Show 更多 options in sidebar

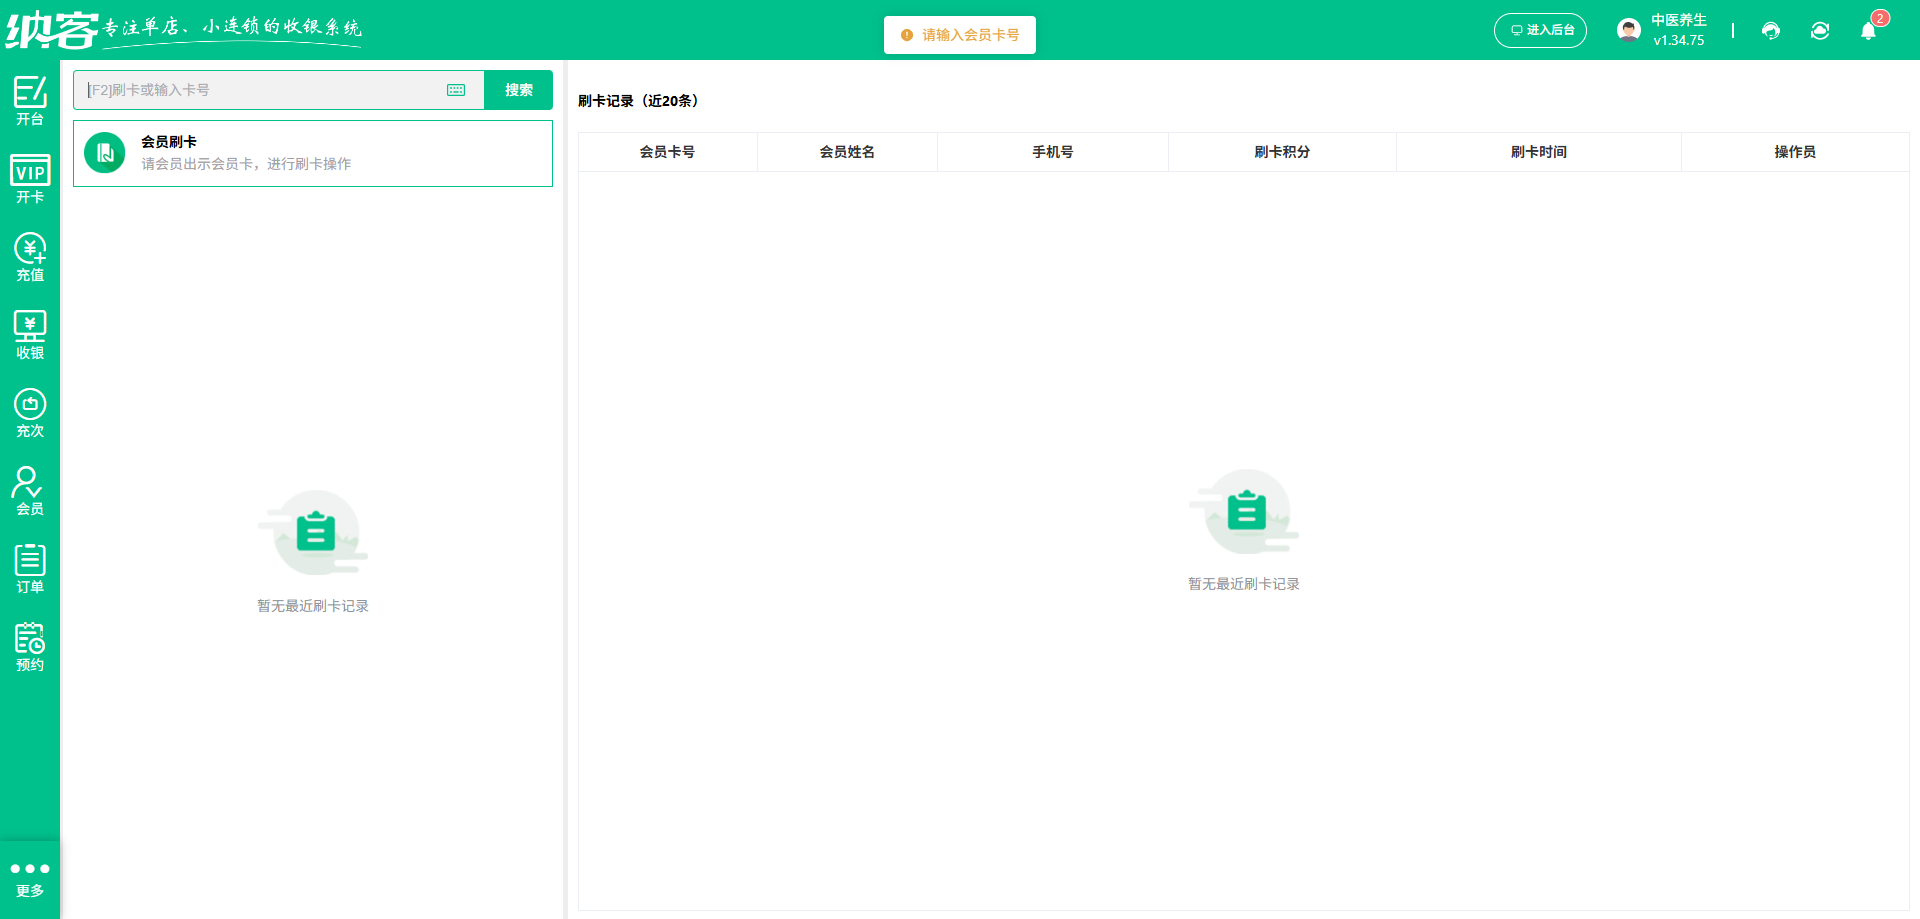pyautogui.click(x=30, y=879)
